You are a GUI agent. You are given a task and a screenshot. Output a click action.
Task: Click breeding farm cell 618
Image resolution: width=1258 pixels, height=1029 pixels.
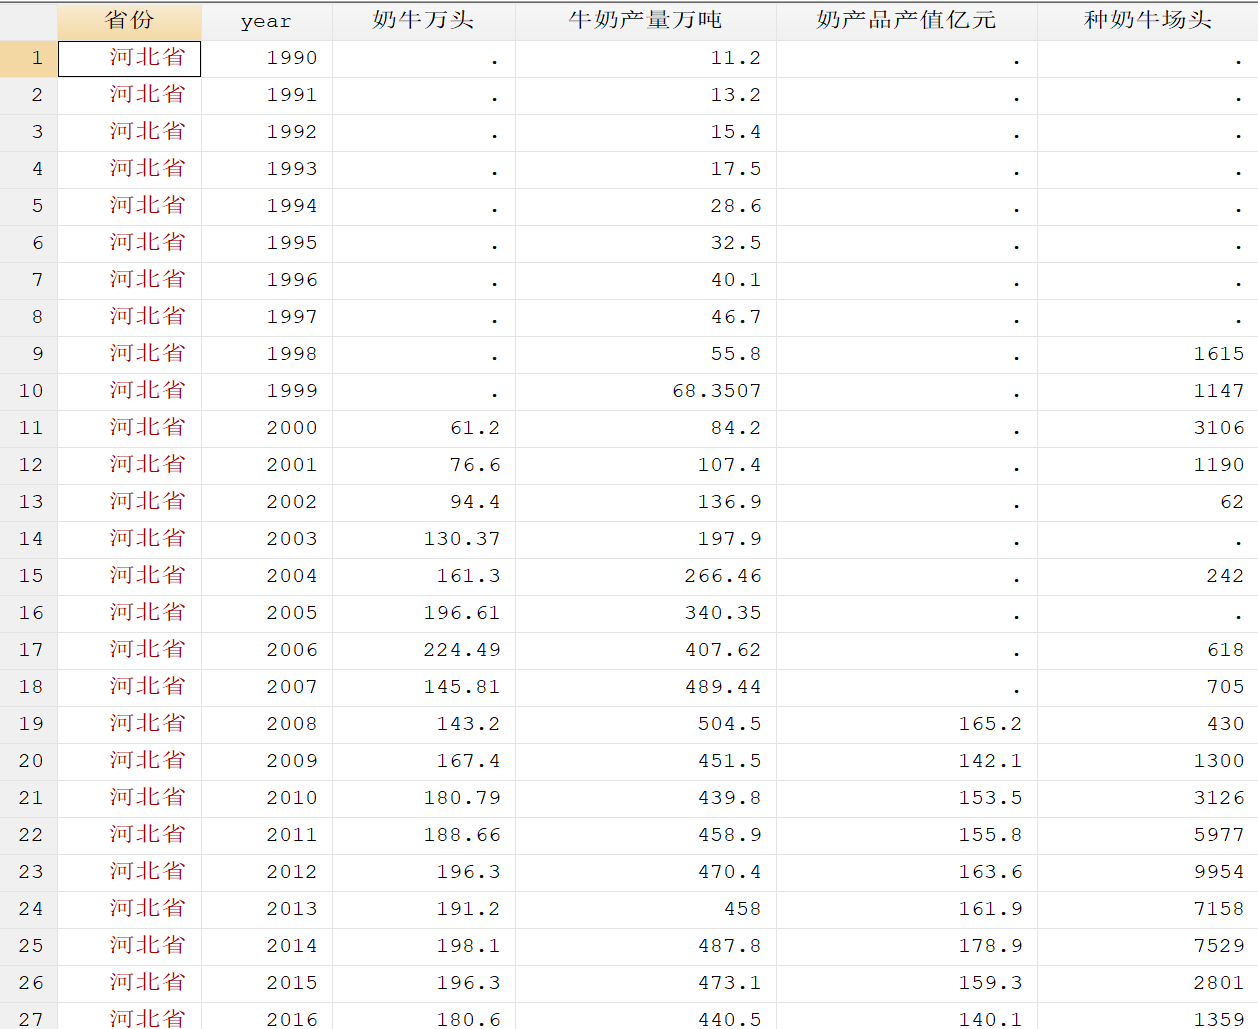(1148, 650)
